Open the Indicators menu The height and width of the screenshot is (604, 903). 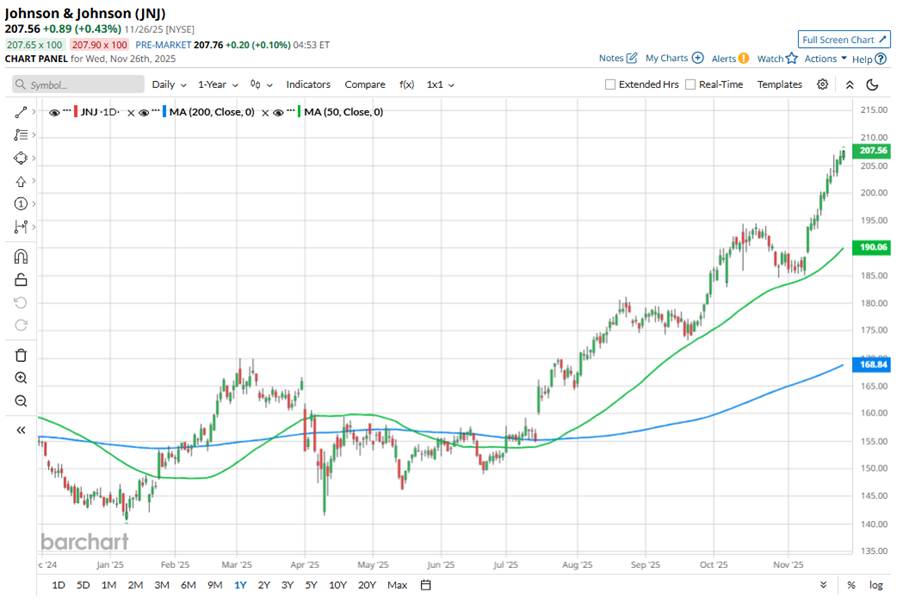click(x=307, y=85)
